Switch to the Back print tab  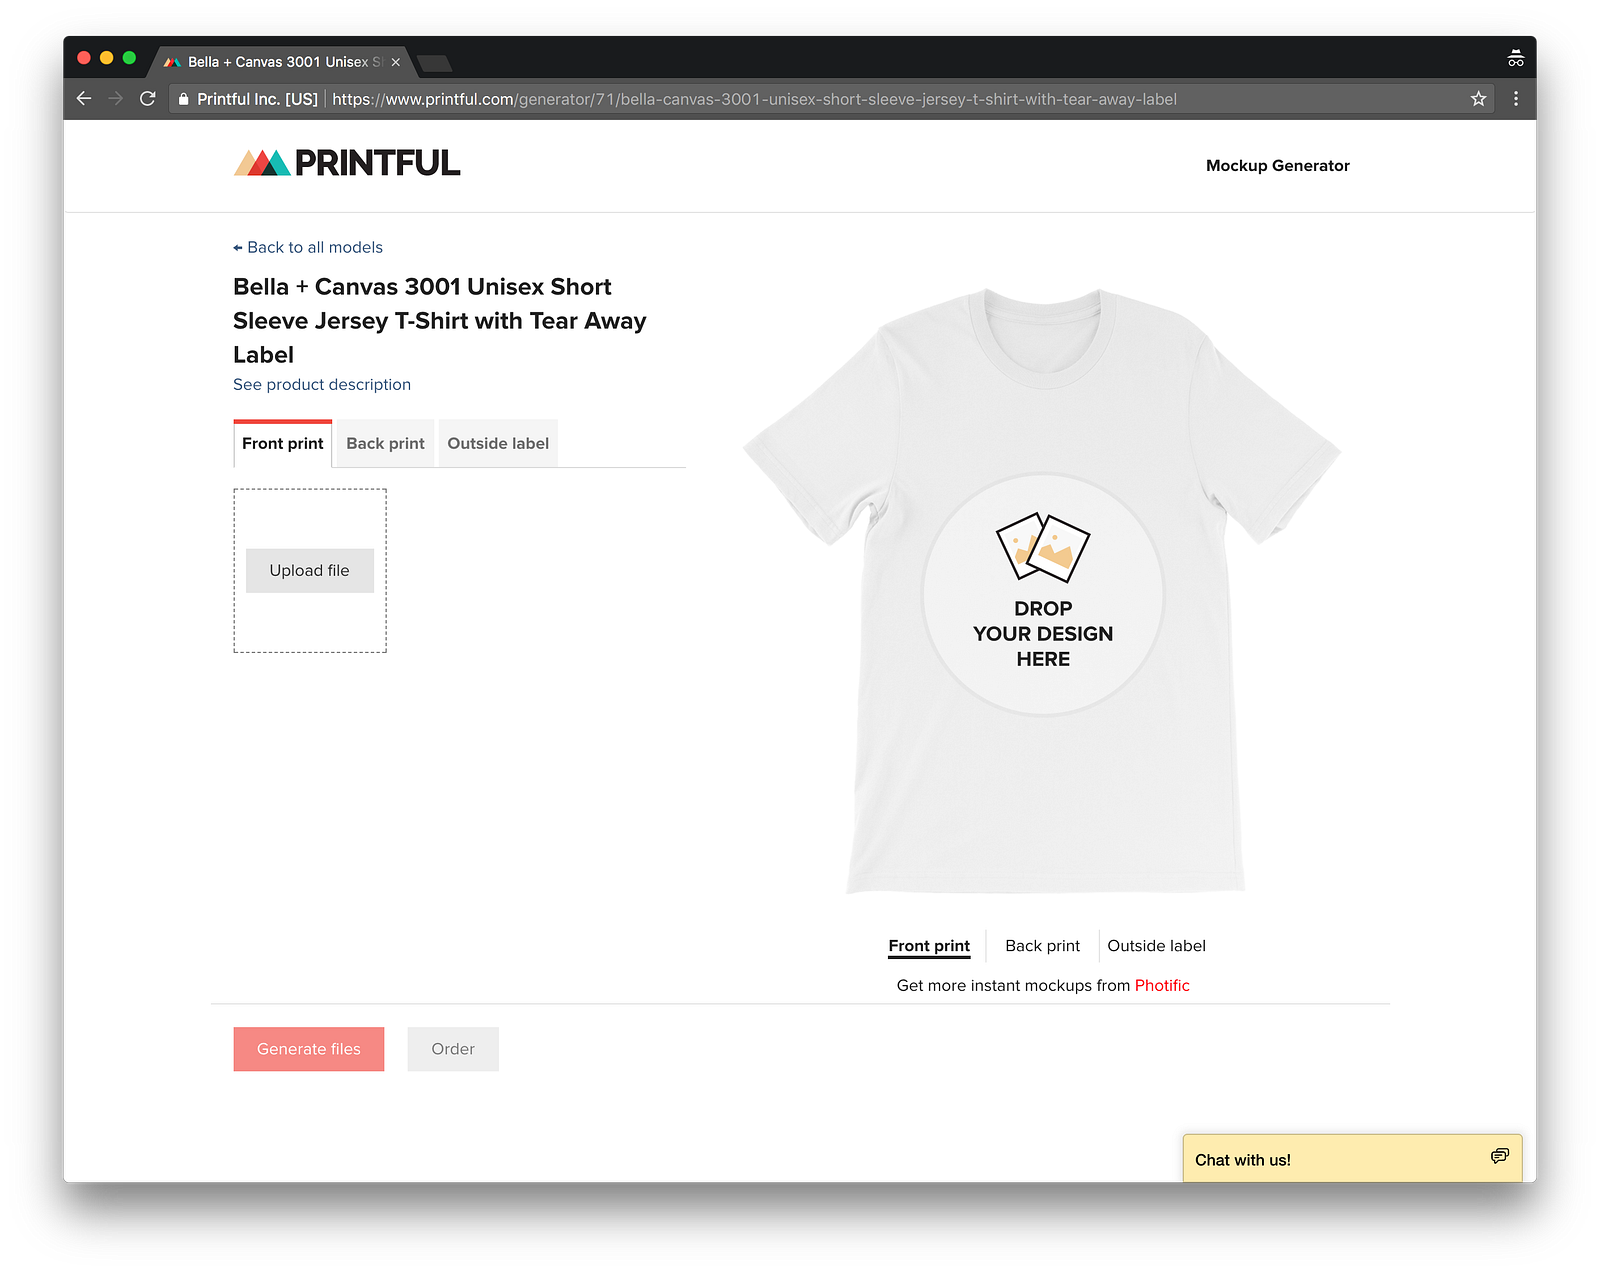[385, 443]
